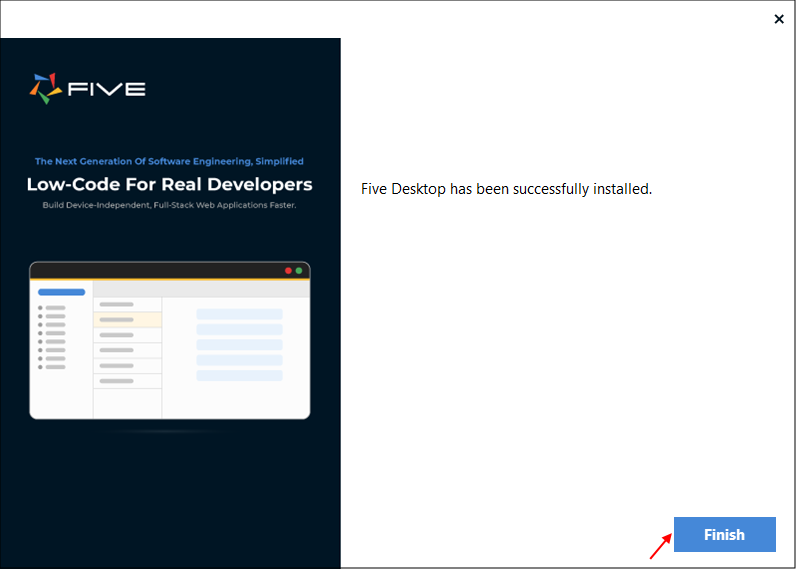Click the Five logo

click(87, 89)
